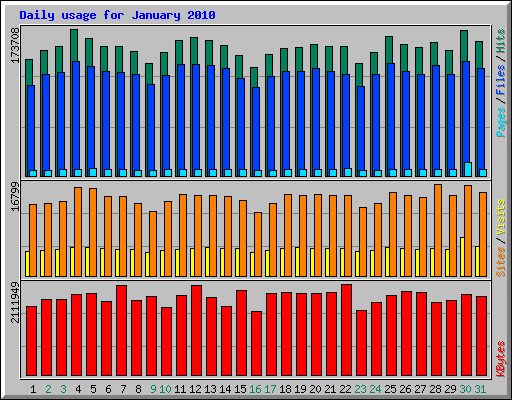Select the 173708 hits axis value
The image size is (512, 400).
click(x=15, y=45)
